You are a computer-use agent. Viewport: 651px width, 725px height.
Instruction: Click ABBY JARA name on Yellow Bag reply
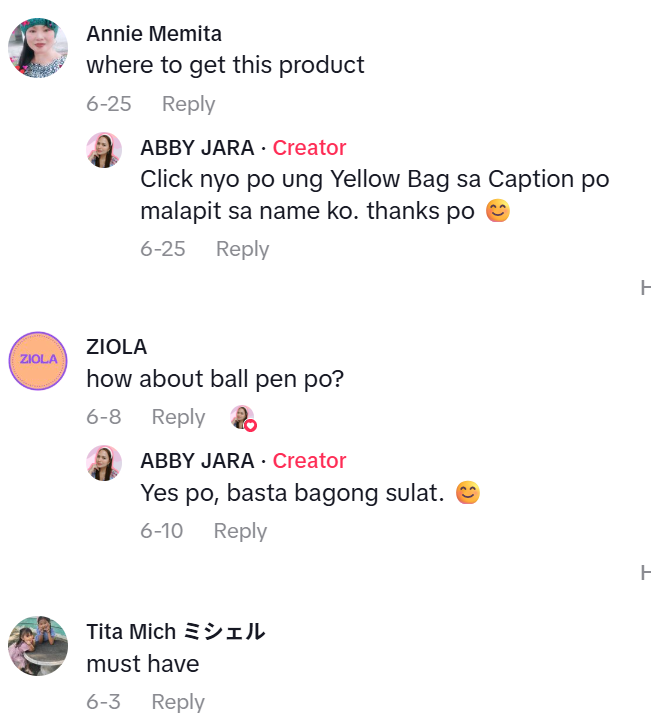click(197, 148)
